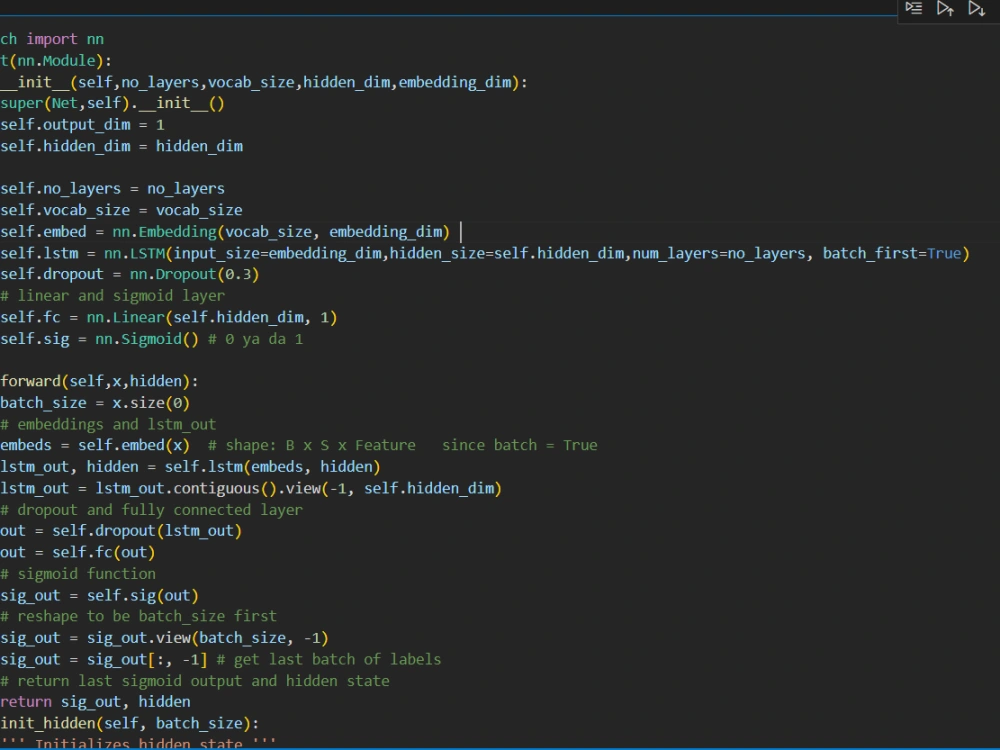Click the line 'sig_out = sig_out.view(batch_size, -1)'
1000x750 pixels.
click(x=165, y=638)
